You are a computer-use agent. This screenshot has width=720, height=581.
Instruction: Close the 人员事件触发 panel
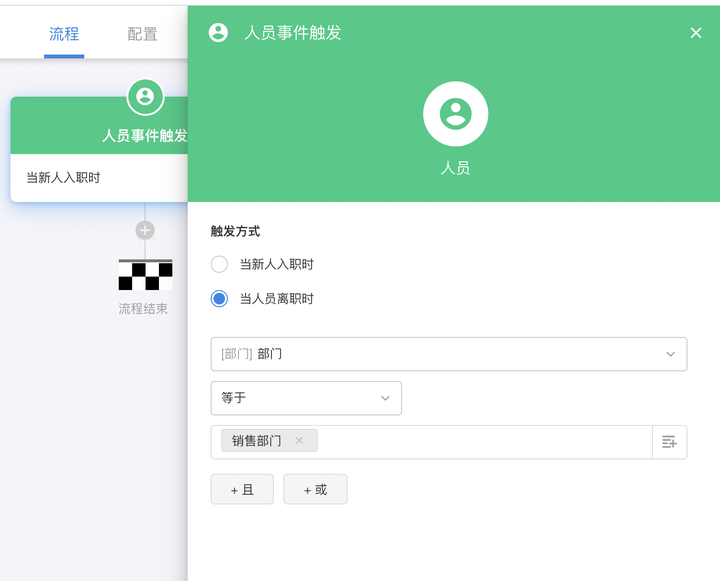pos(696,33)
